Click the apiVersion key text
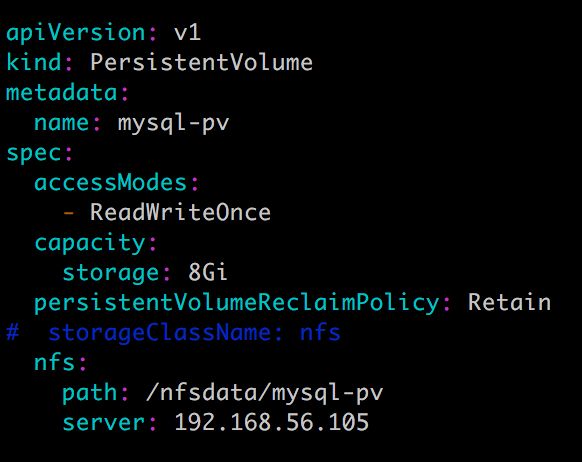Image resolution: width=582 pixels, height=462 pixels. point(76,33)
